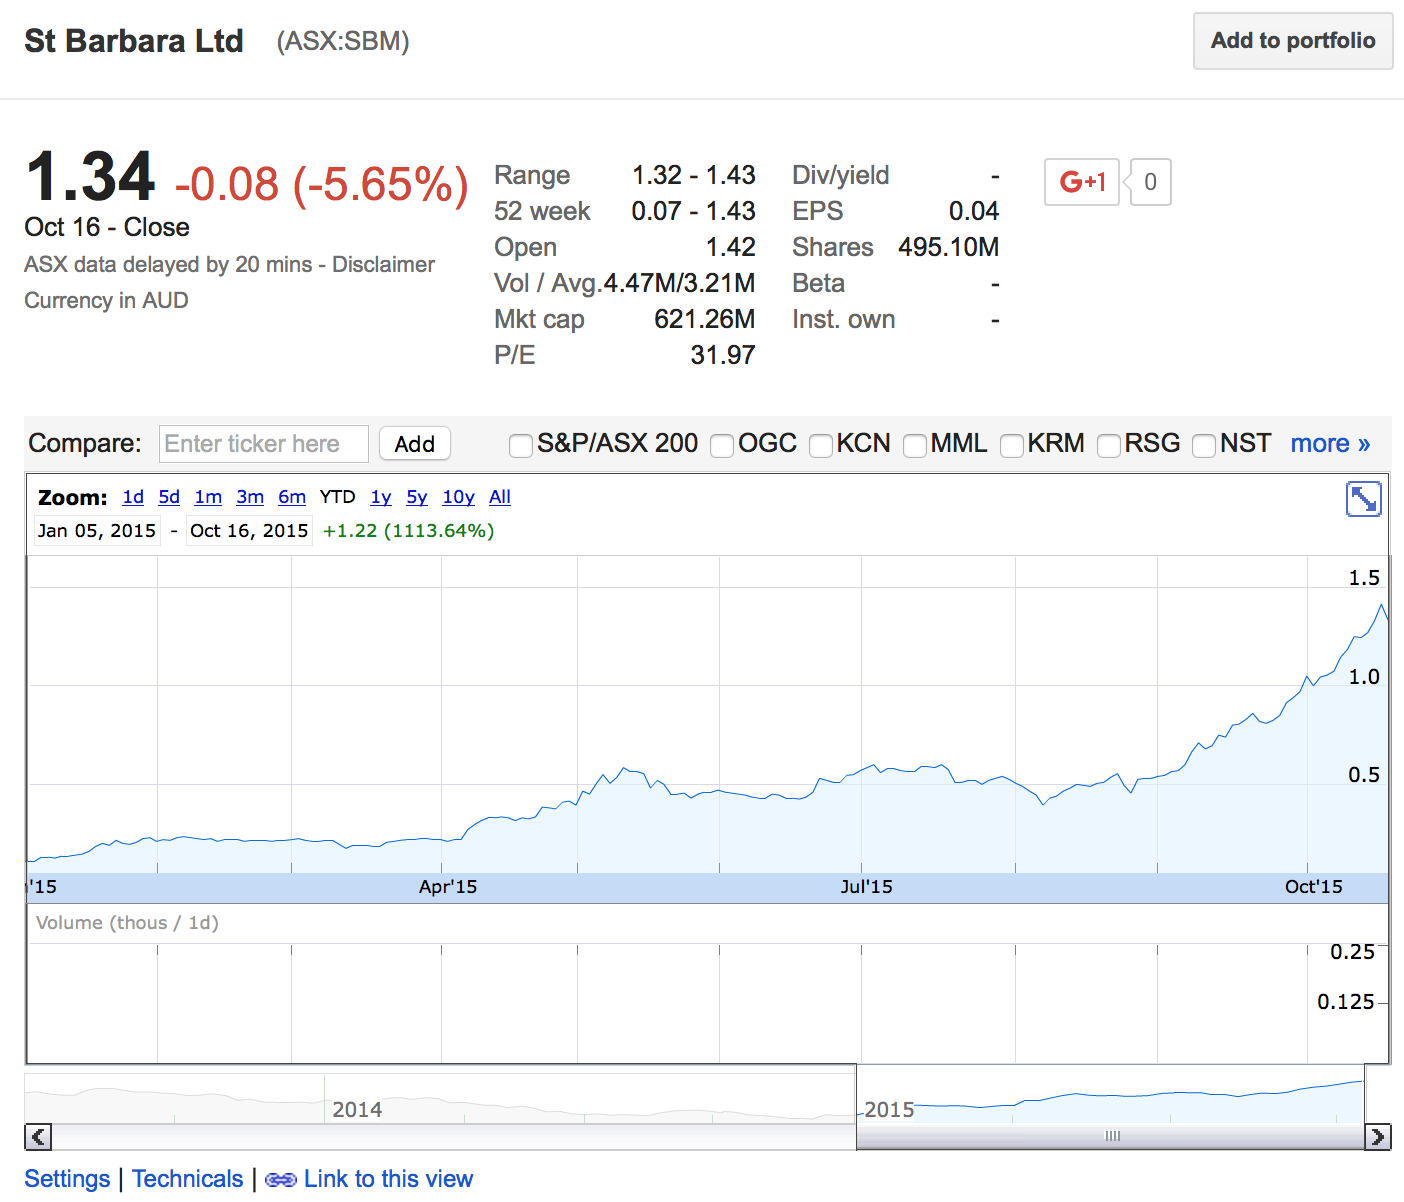Click the +1 count bubble showing 0
This screenshot has width=1404, height=1202.
pyautogui.click(x=1150, y=182)
